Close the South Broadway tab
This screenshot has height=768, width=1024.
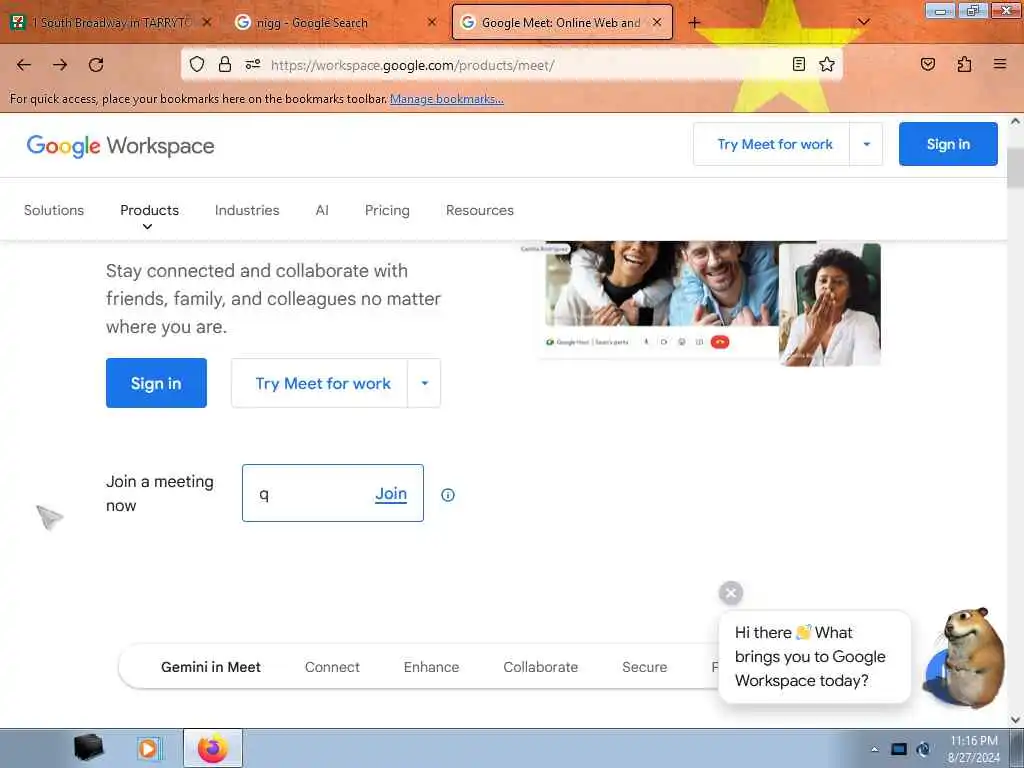206,22
